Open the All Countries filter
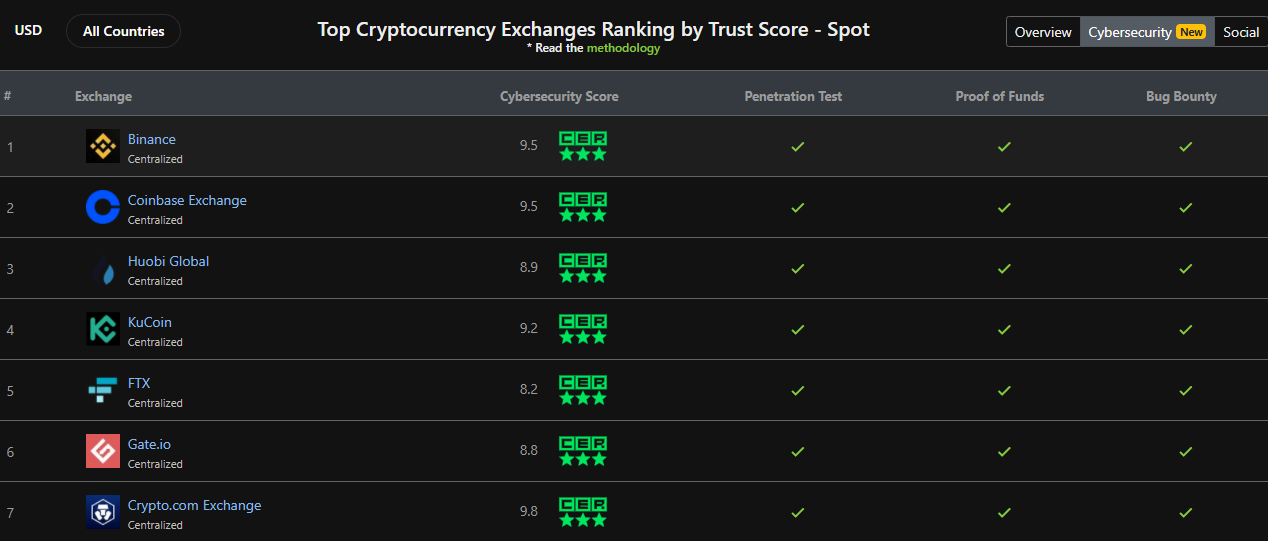The width and height of the screenshot is (1268, 541). pos(123,31)
